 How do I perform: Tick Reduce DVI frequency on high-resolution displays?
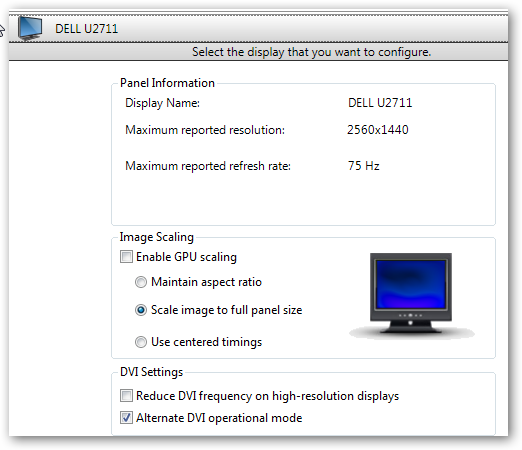coord(126,396)
